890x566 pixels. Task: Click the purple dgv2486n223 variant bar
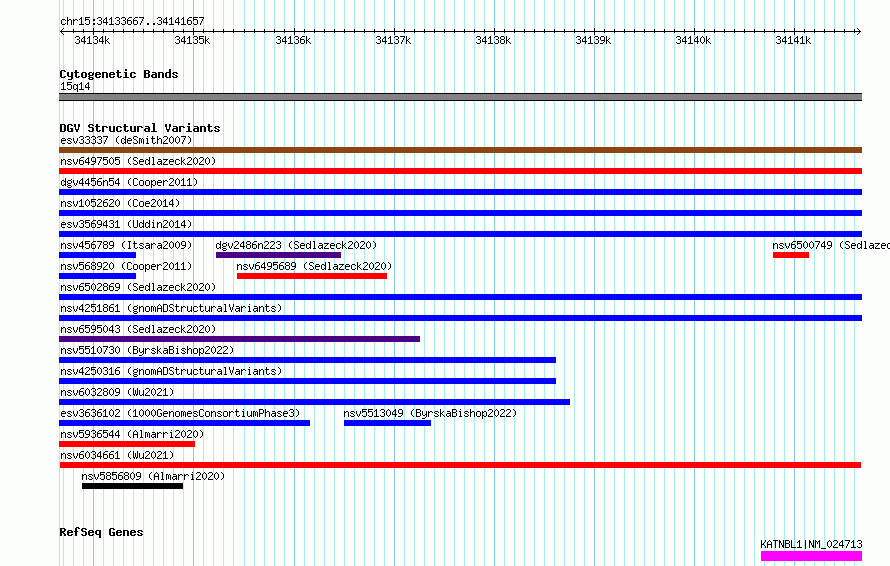click(x=278, y=255)
